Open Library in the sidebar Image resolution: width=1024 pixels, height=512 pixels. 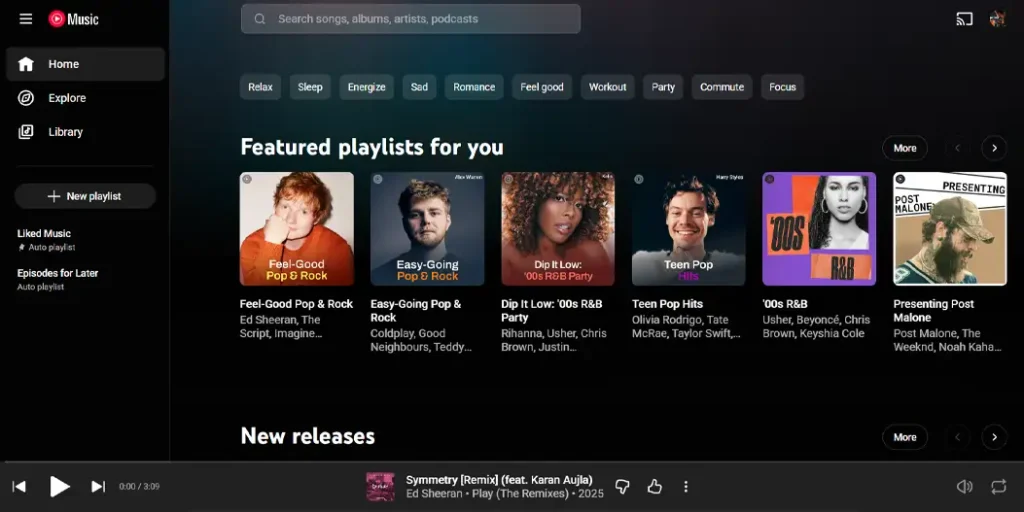click(86, 132)
